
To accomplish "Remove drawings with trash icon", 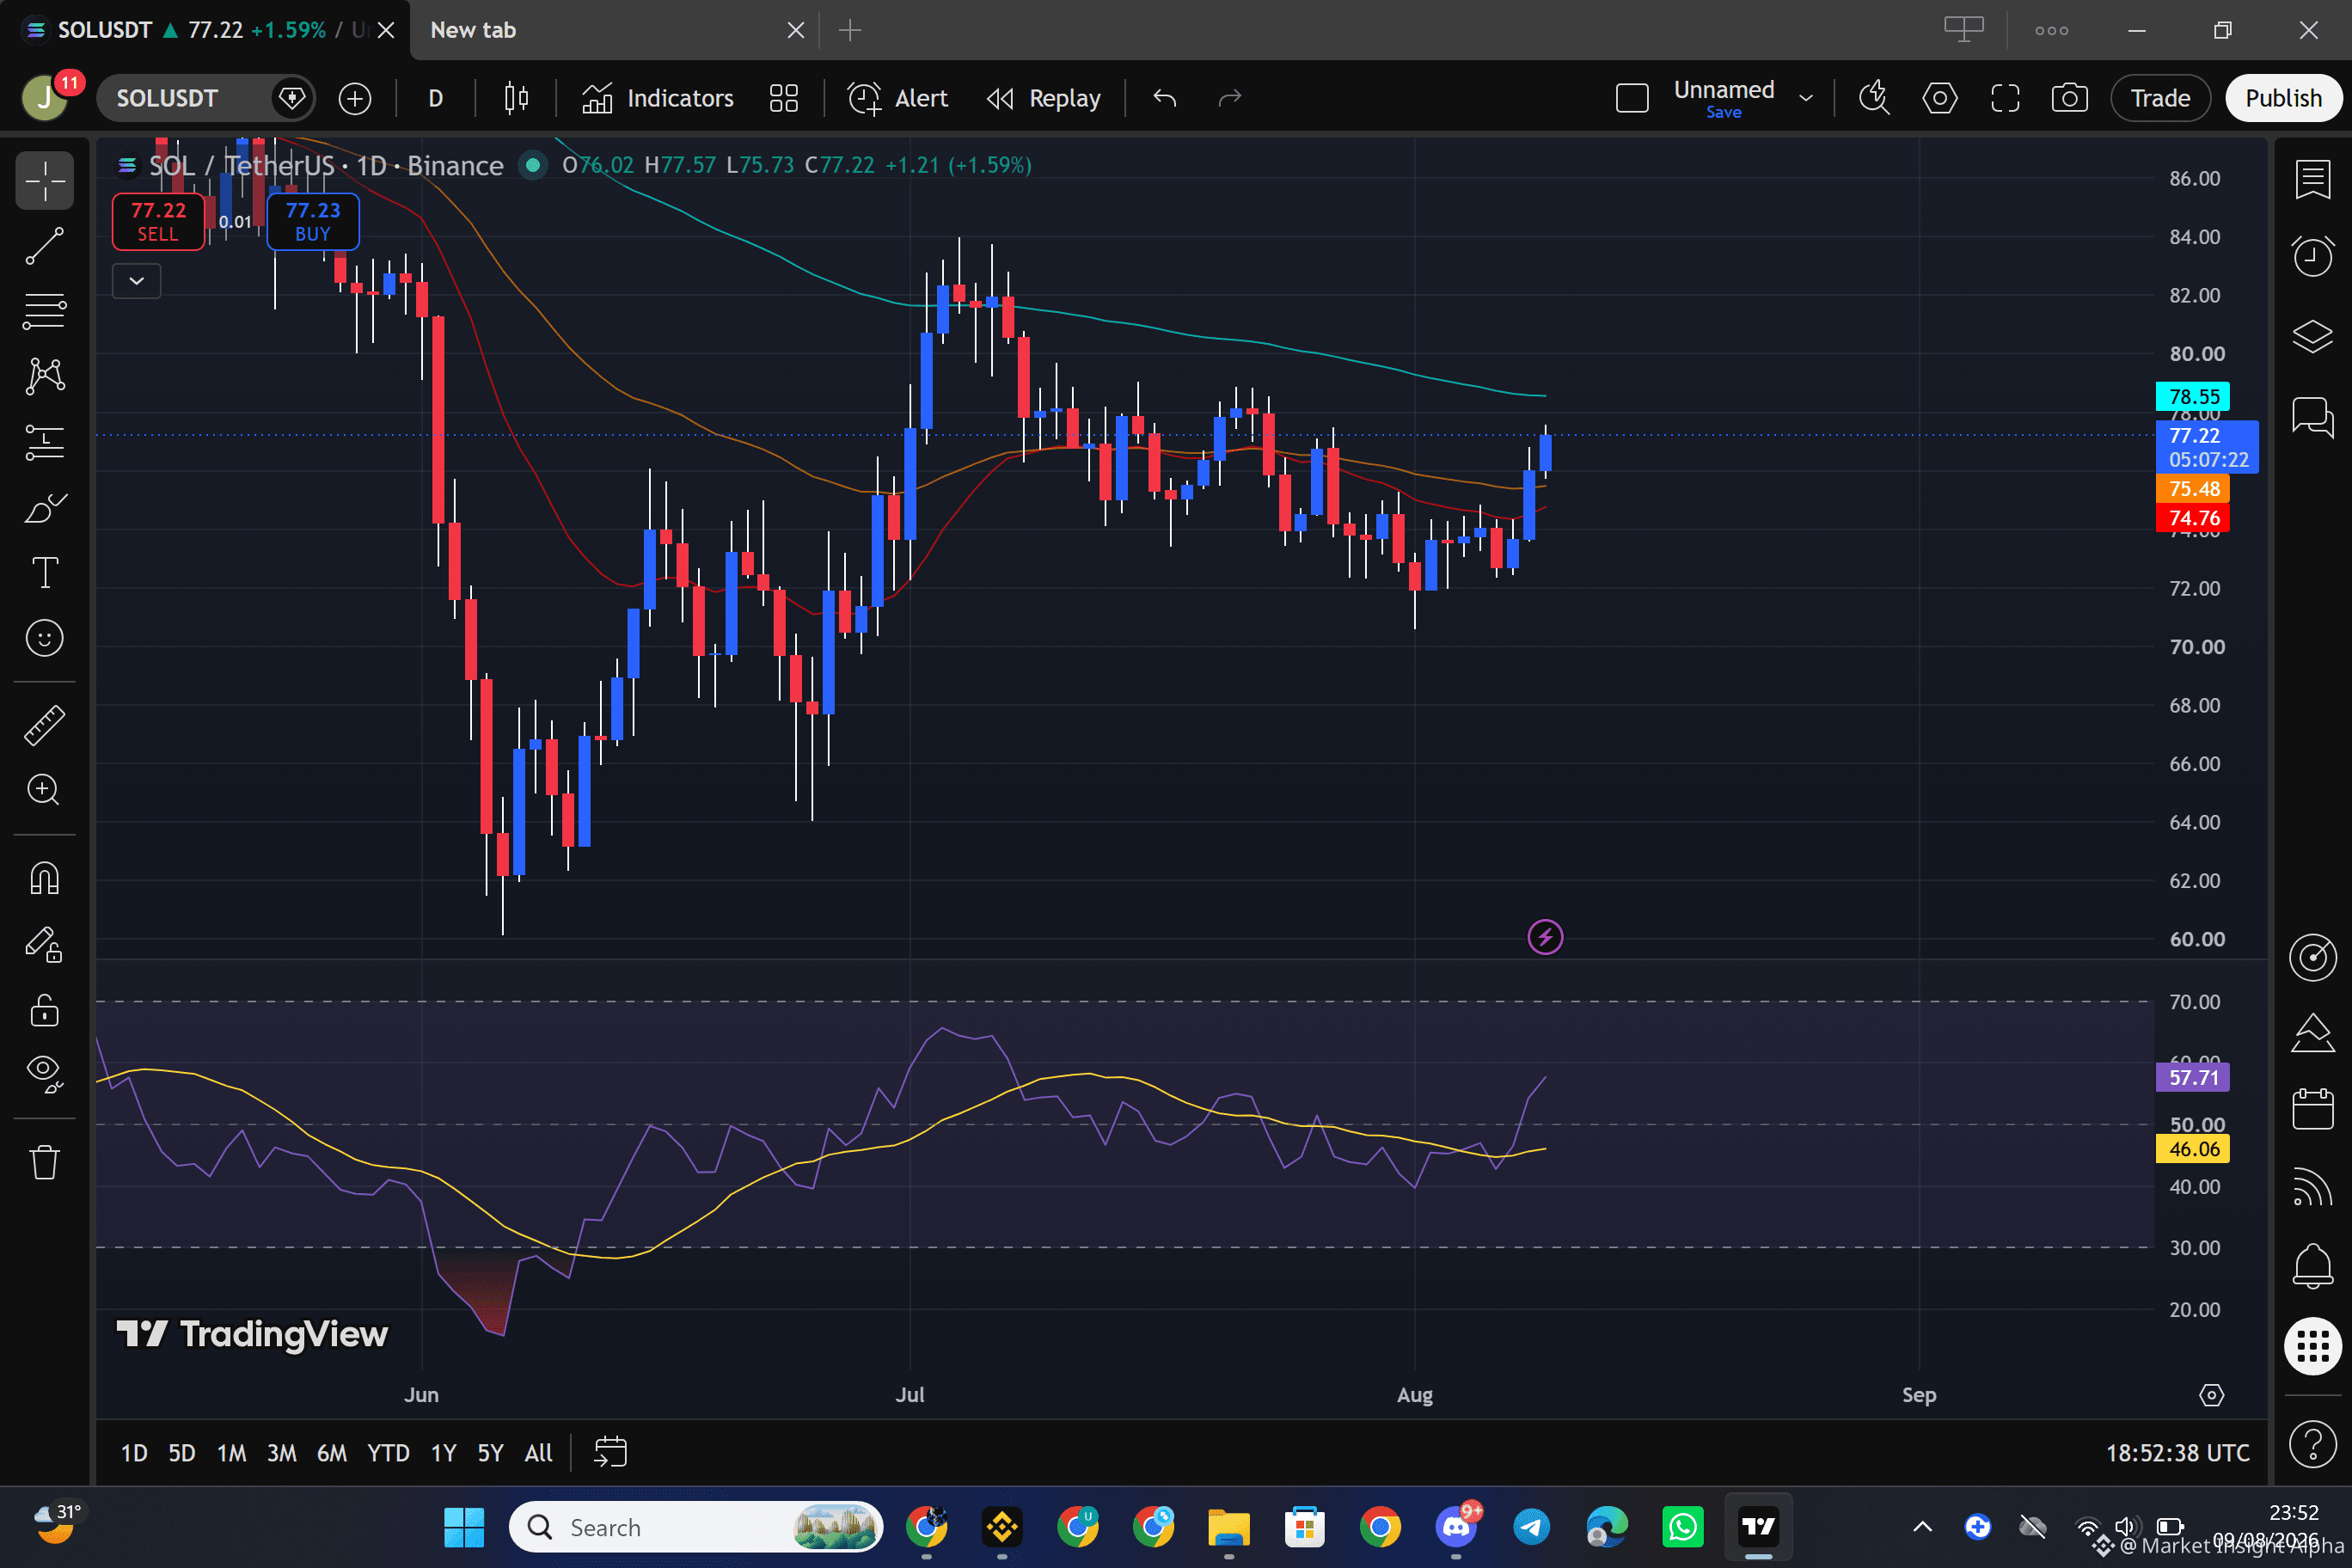I will [44, 1162].
